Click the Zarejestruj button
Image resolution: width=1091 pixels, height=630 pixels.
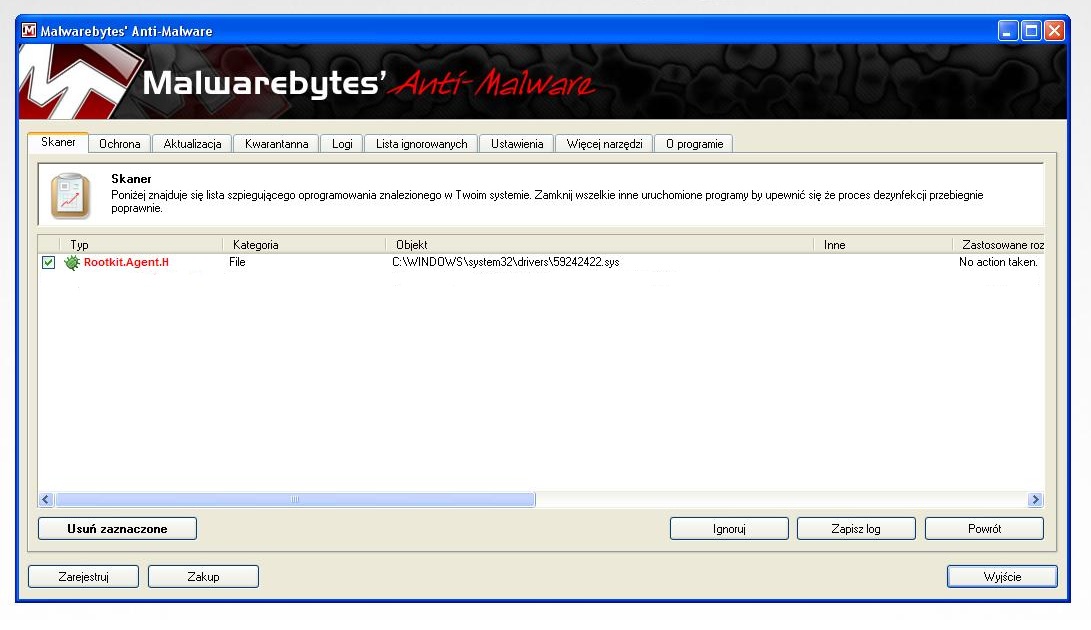pos(83,576)
